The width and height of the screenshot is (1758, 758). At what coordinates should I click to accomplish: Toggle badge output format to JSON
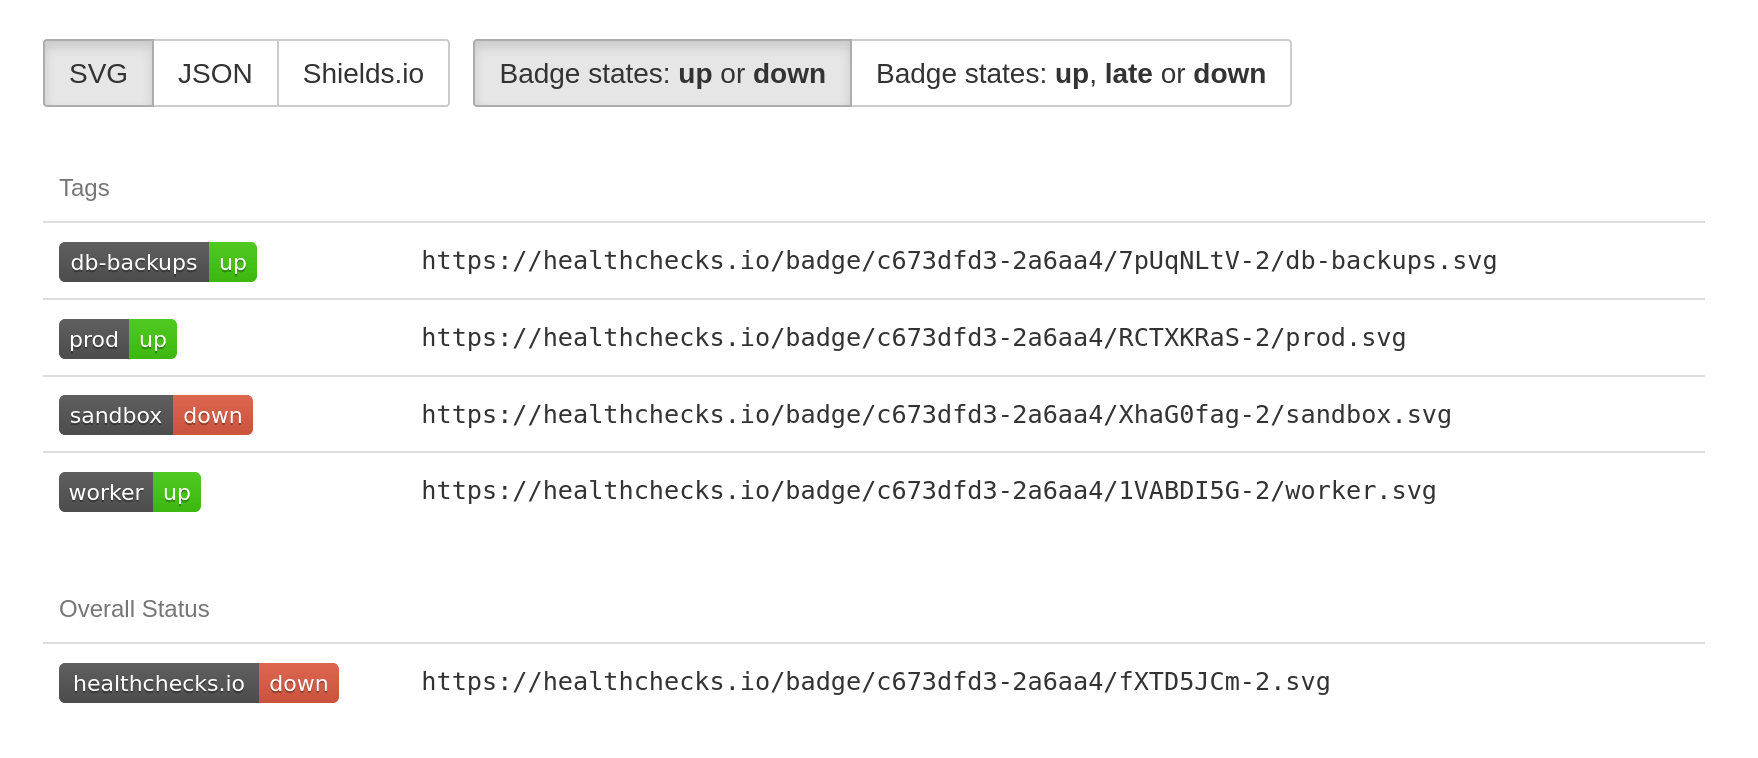pyautogui.click(x=215, y=73)
